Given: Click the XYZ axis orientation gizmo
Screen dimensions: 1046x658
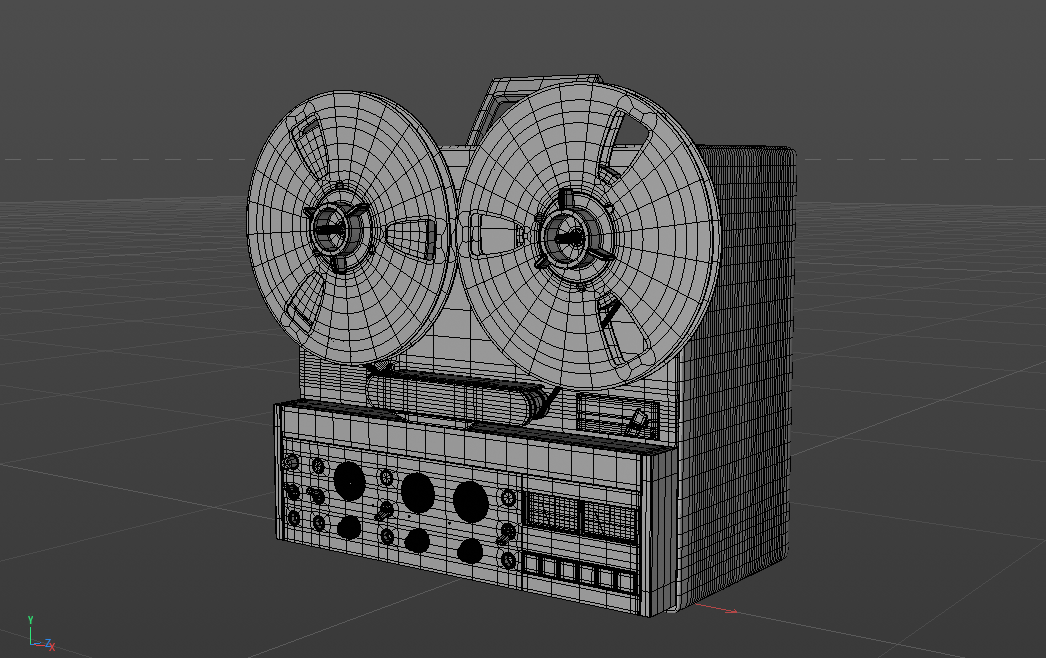Looking at the screenshot, I should [41, 633].
